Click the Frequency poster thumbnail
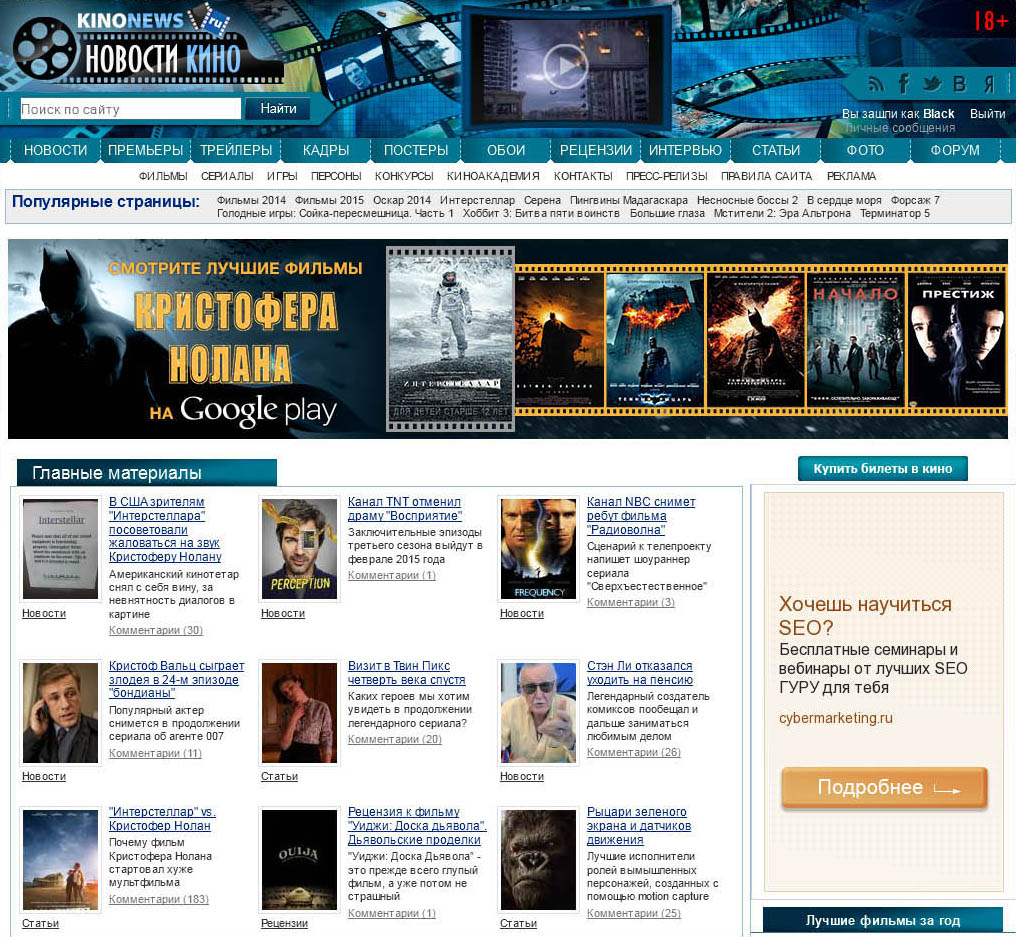 538,549
